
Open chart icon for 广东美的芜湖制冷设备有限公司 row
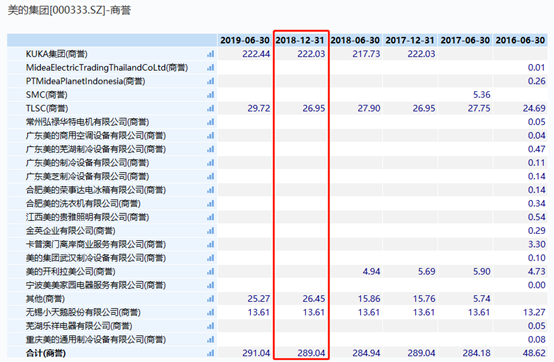click(x=211, y=149)
